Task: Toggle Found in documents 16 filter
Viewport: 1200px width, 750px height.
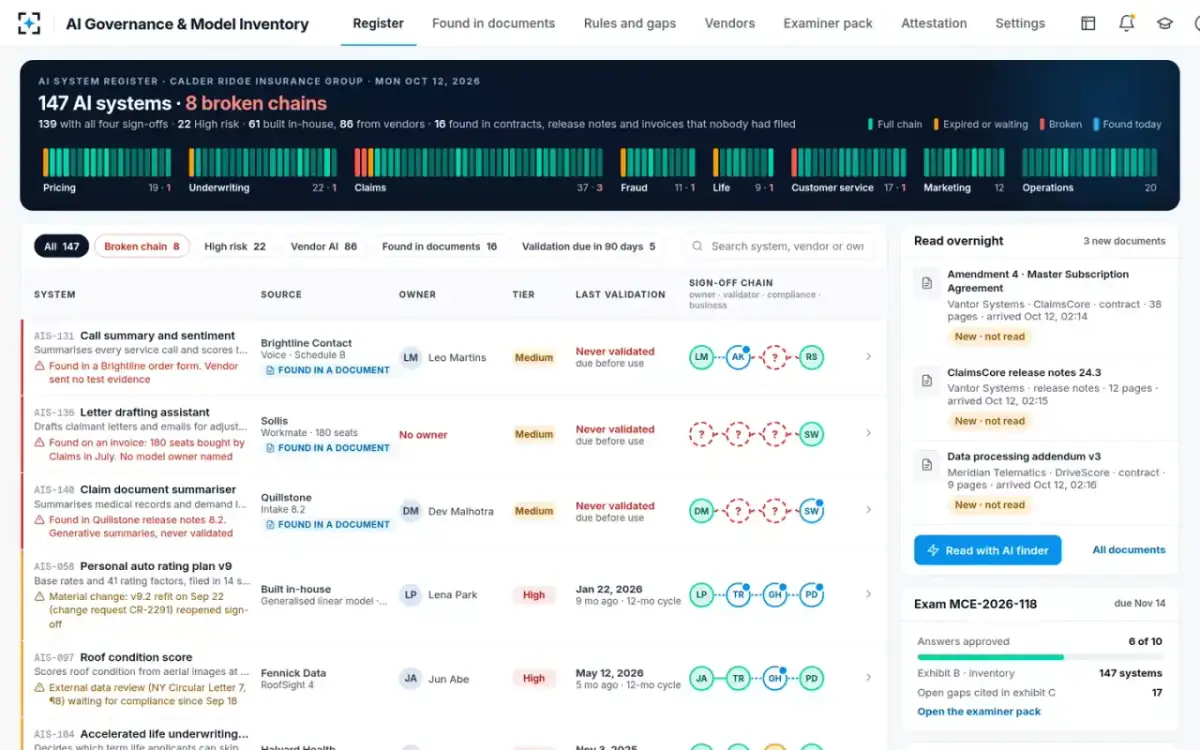Action: coord(439,246)
